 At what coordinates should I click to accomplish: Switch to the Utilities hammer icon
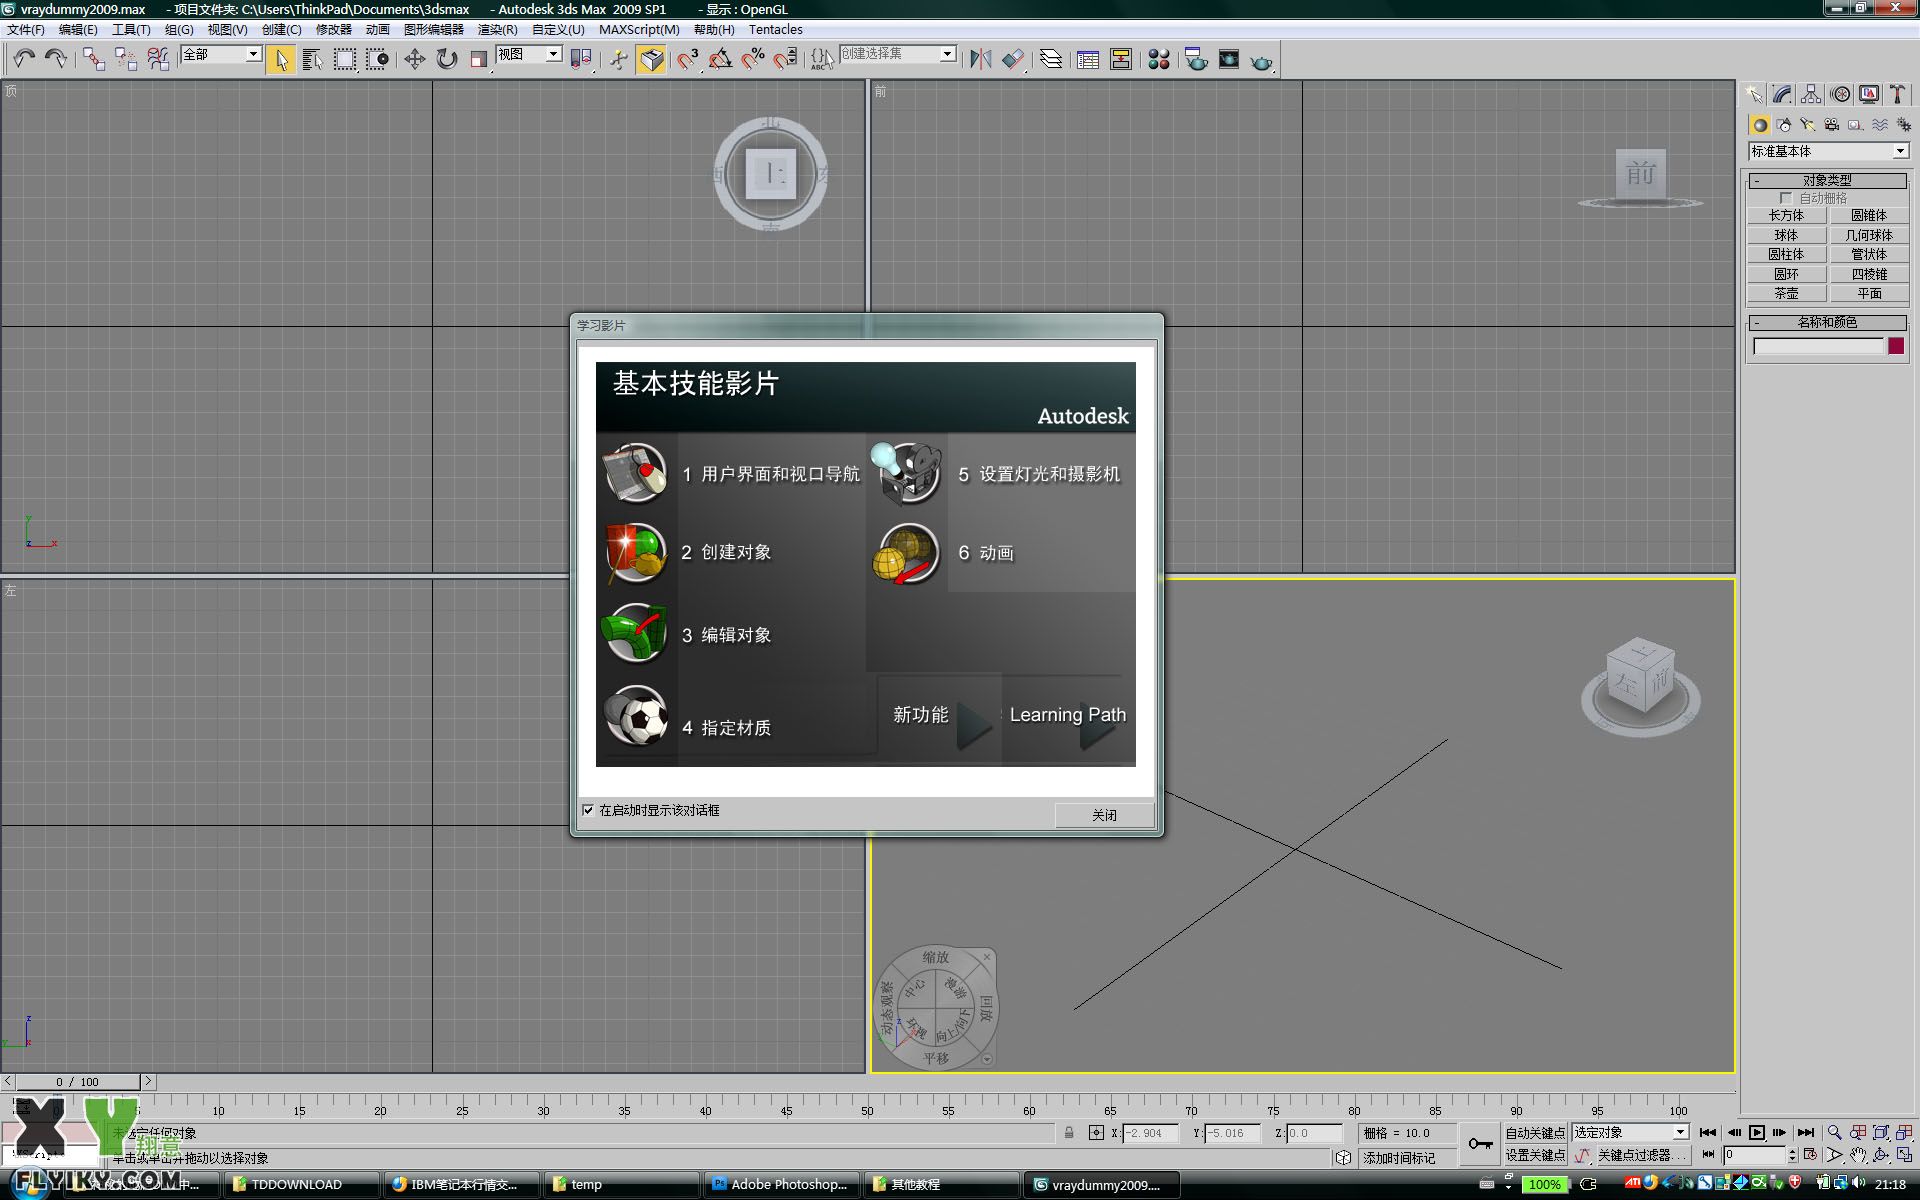(x=1897, y=94)
